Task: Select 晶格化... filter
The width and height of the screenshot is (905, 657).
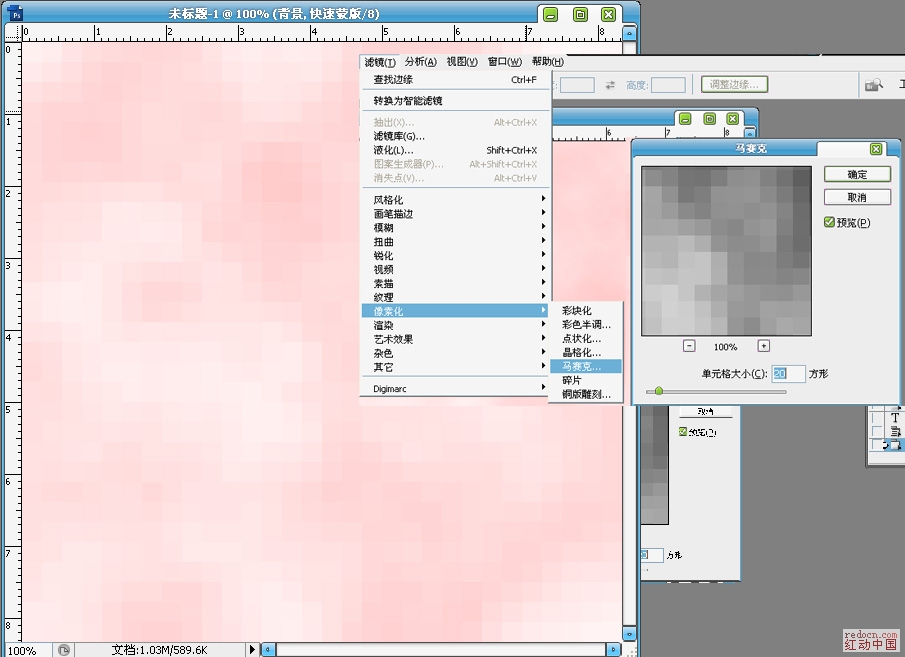Action: click(585, 352)
